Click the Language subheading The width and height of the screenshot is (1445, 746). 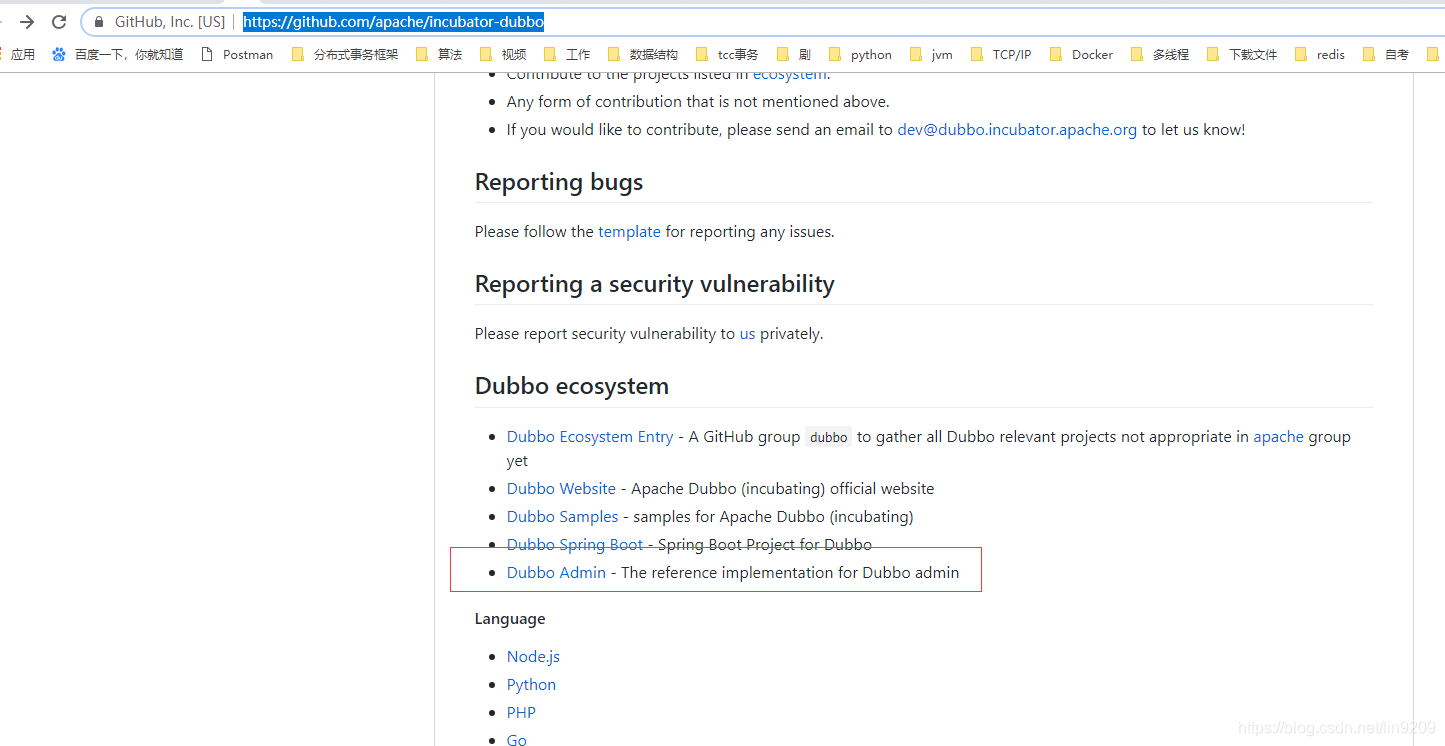(510, 619)
